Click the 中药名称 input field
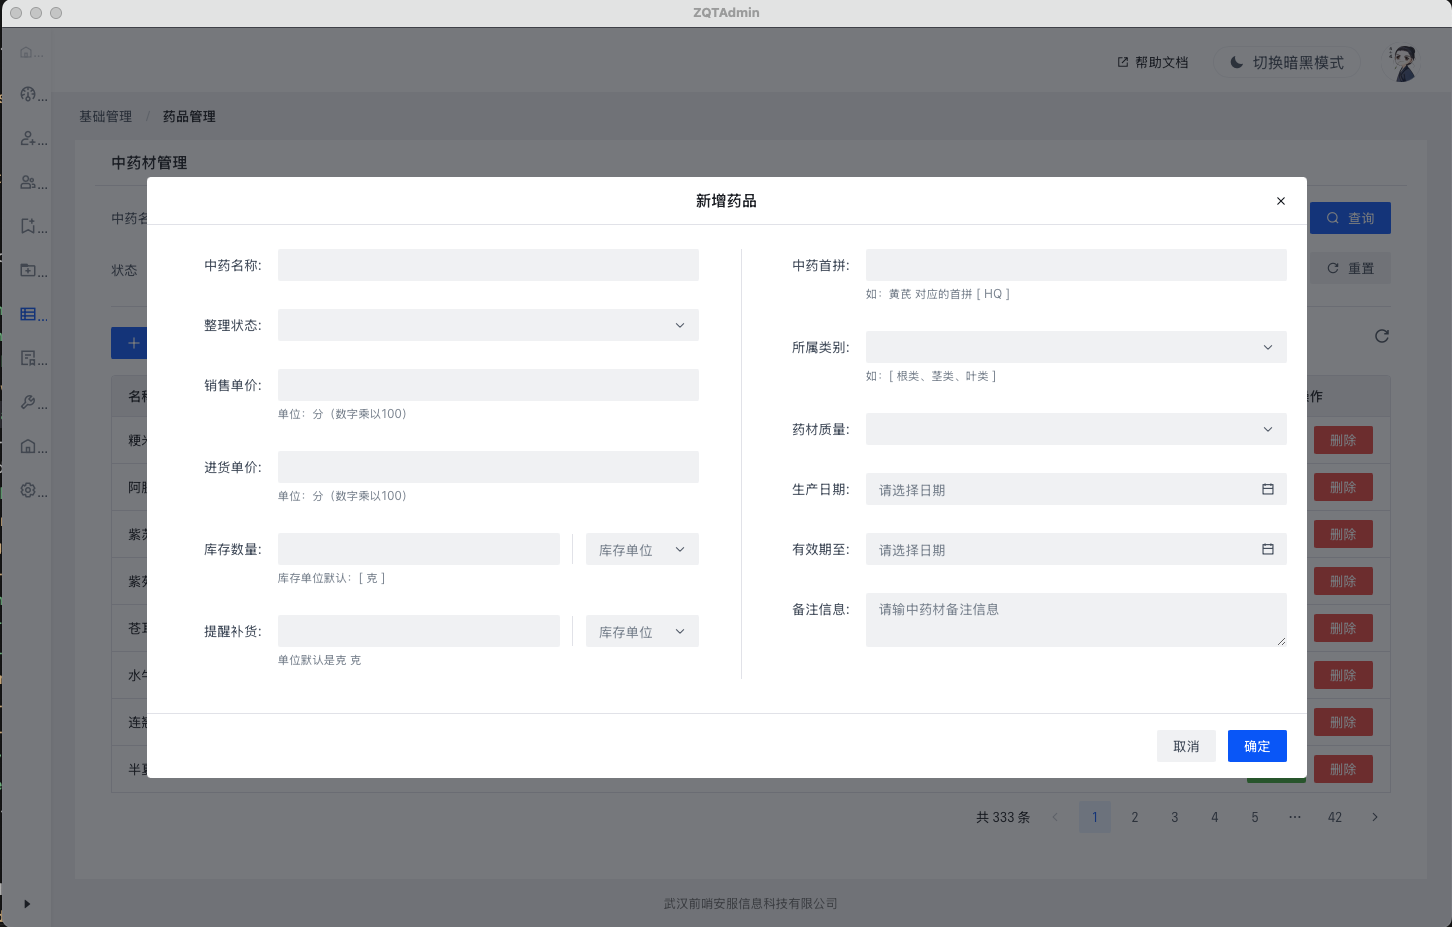Viewport: 1452px width, 927px height. [x=488, y=265]
